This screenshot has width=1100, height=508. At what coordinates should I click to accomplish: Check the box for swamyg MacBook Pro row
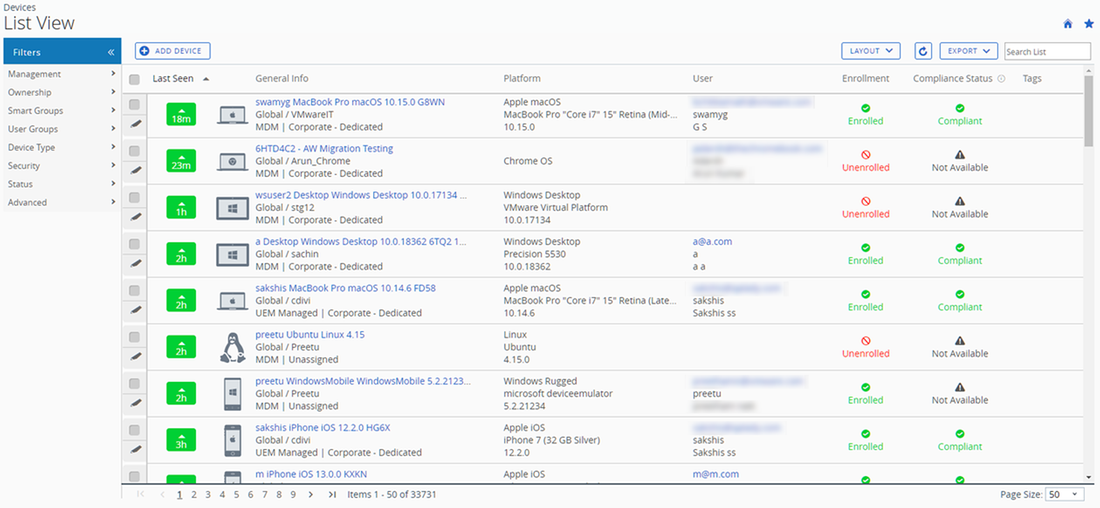(x=135, y=104)
